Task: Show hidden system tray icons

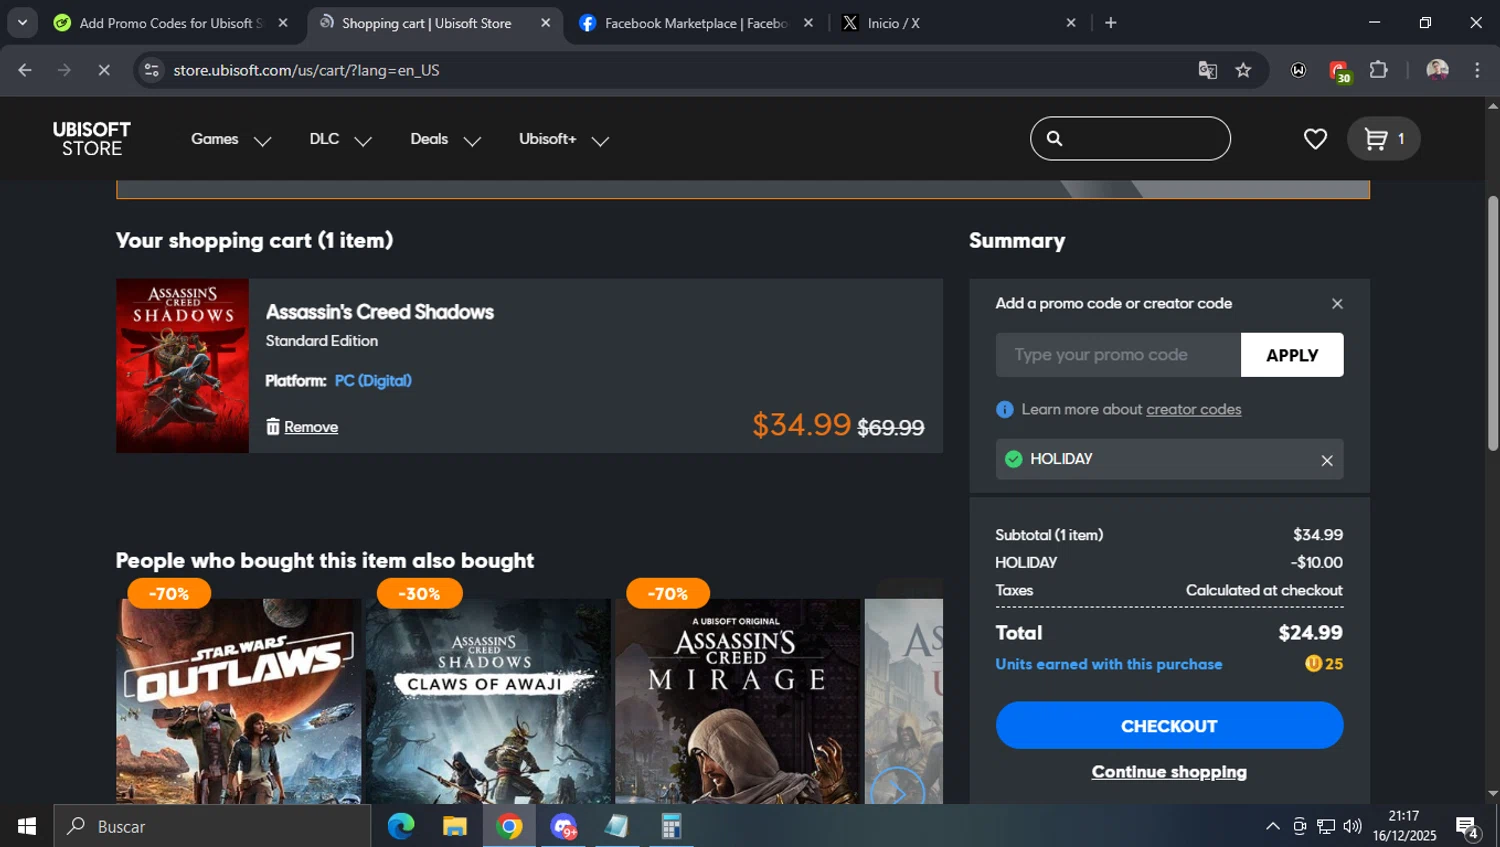Action: pyautogui.click(x=1272, y=826)
